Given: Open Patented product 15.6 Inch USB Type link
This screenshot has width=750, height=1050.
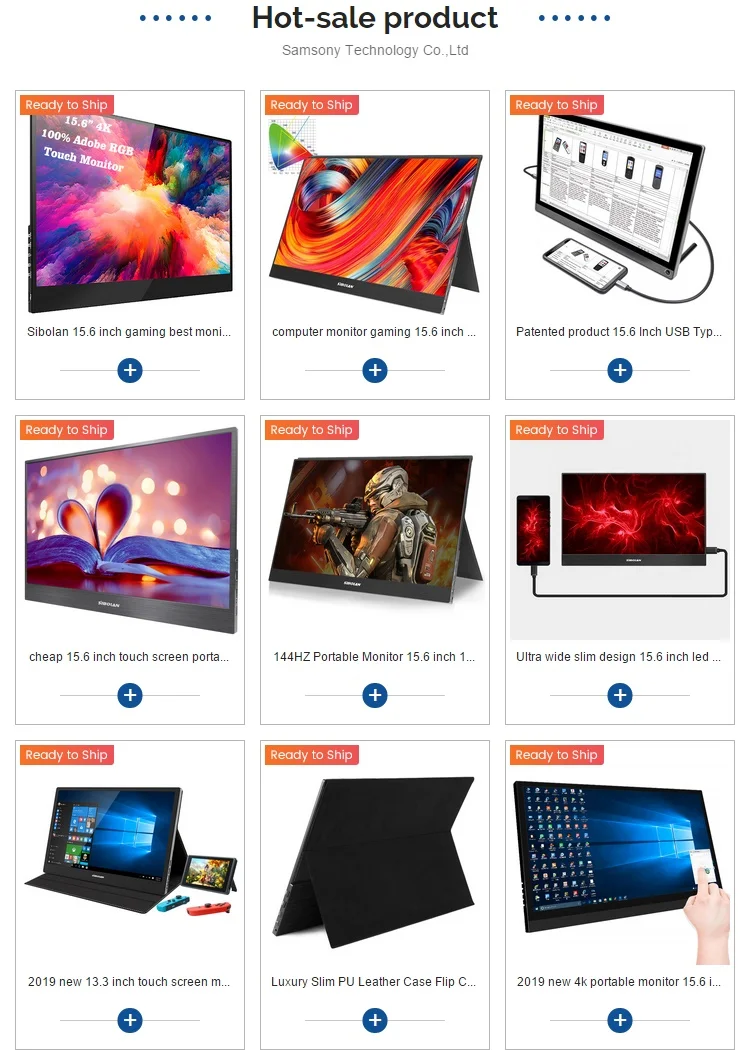Looking at the screenshot, I should (619, 331).
